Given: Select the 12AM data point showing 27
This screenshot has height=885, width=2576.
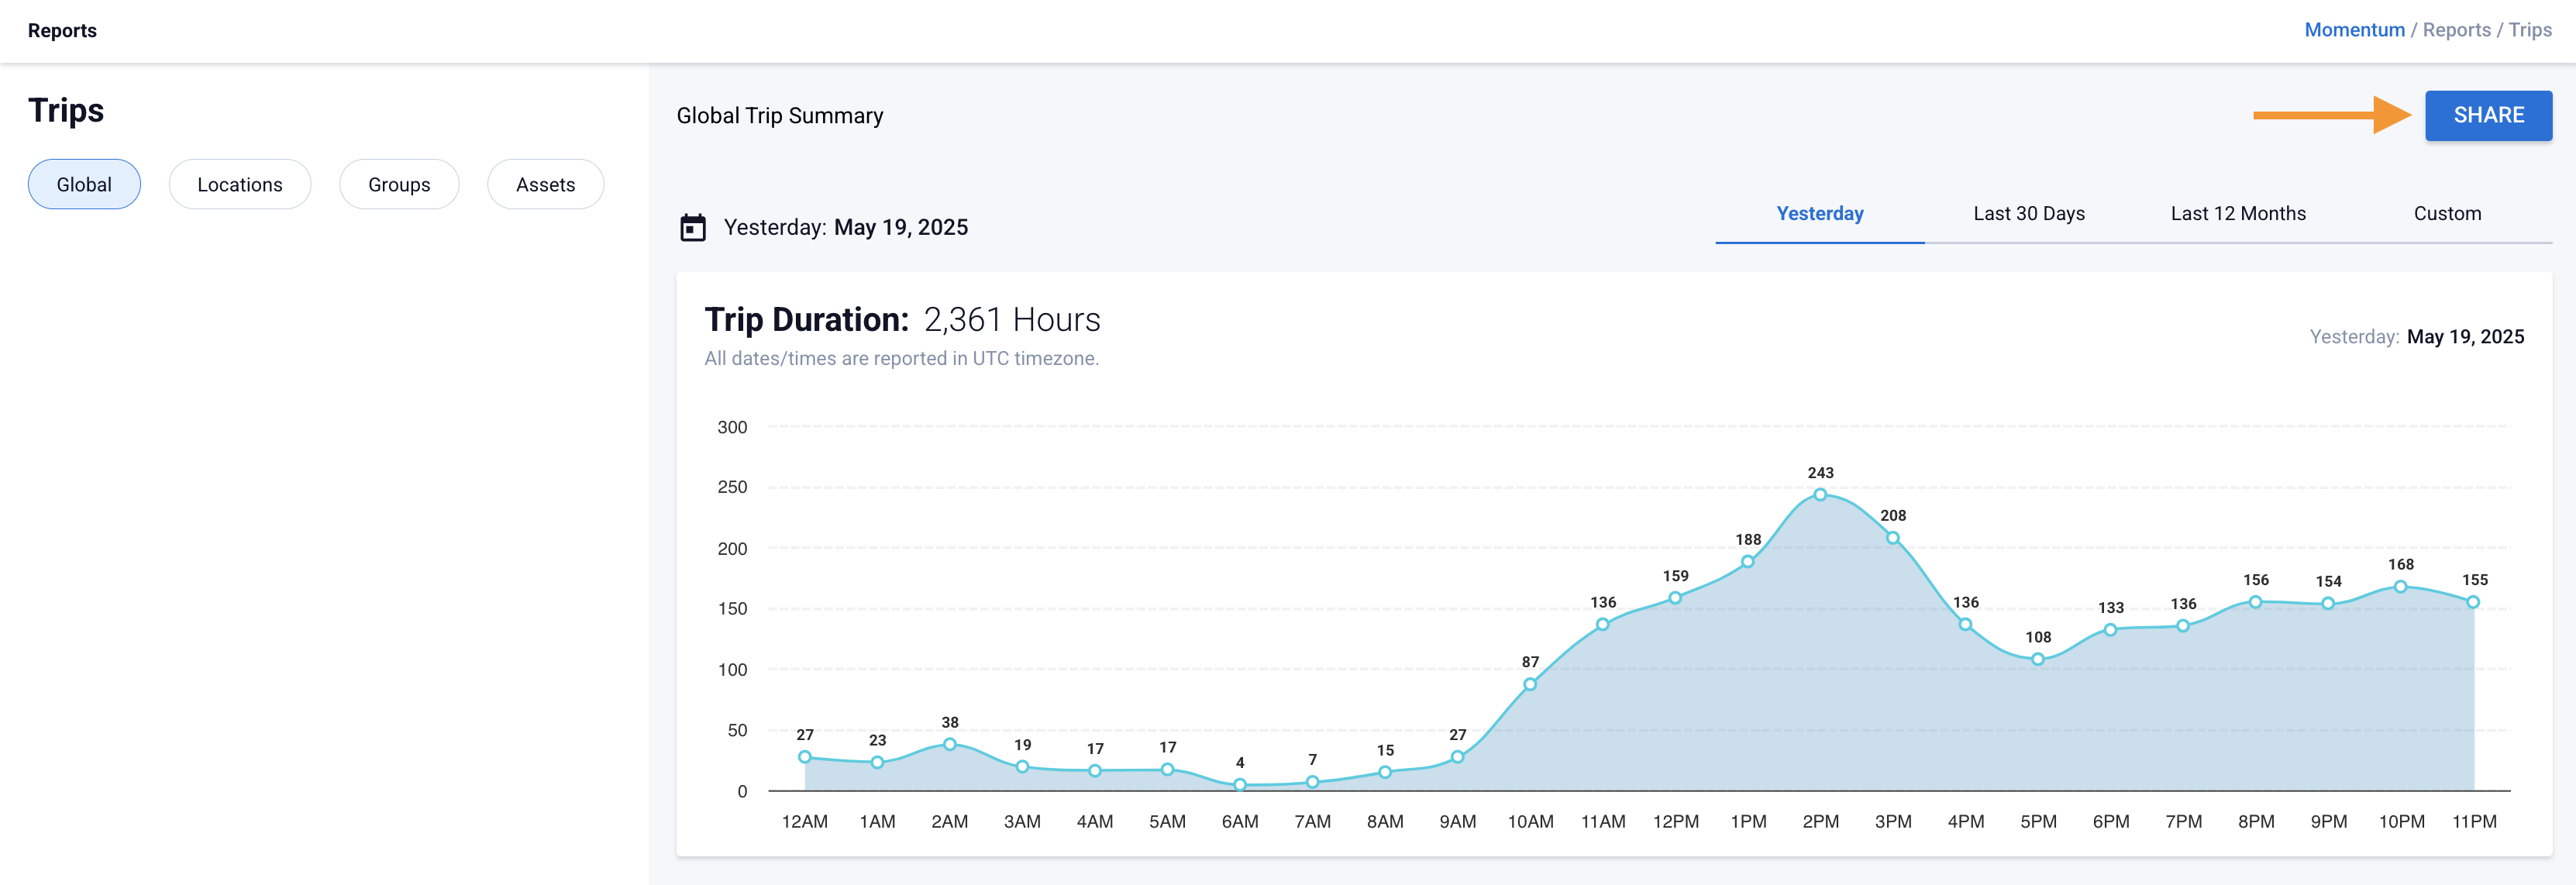Looking at the screenshot, I should [805, 756].
